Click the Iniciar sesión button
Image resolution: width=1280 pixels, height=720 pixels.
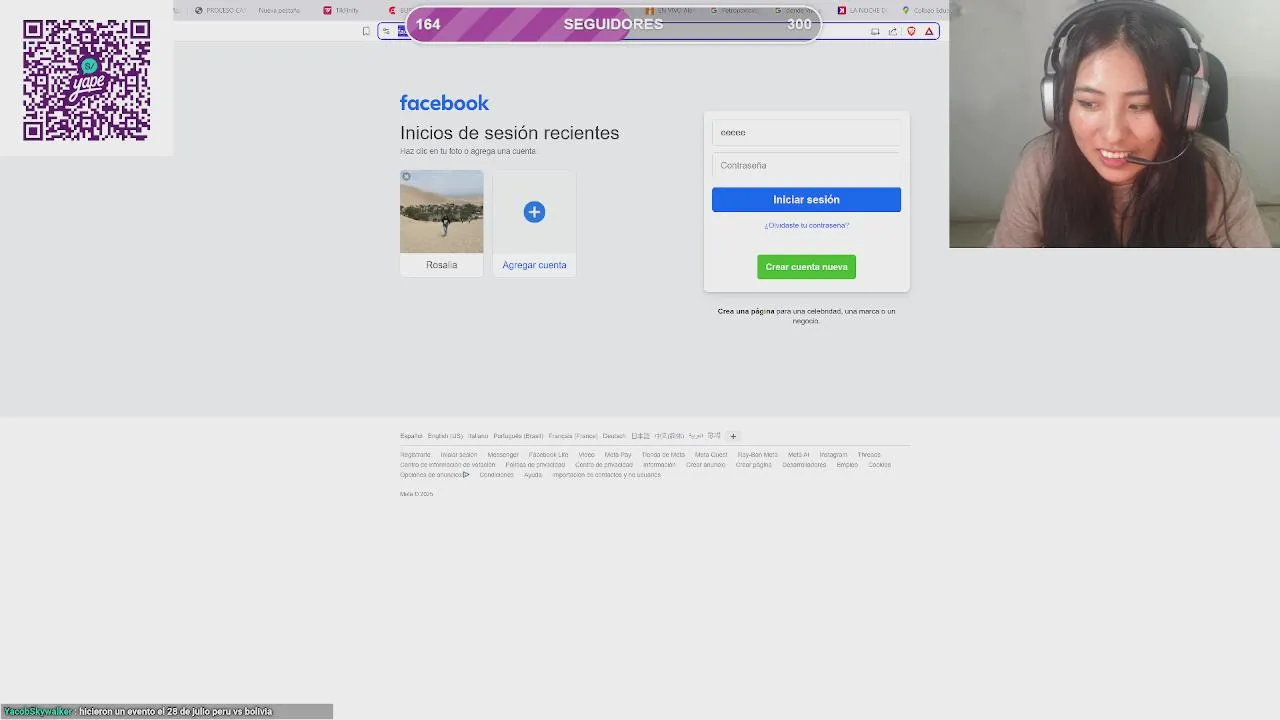pyautogui.click(x=806, y=199)
